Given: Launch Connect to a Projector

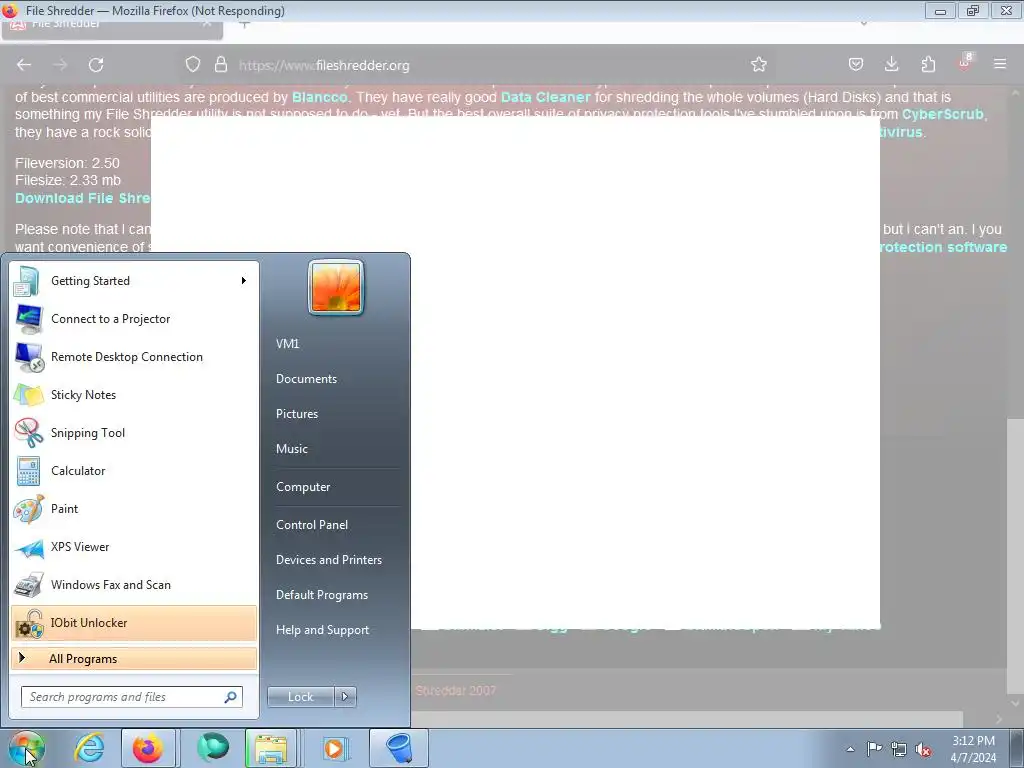Looking at the screenshot, I should coord(134,319).
